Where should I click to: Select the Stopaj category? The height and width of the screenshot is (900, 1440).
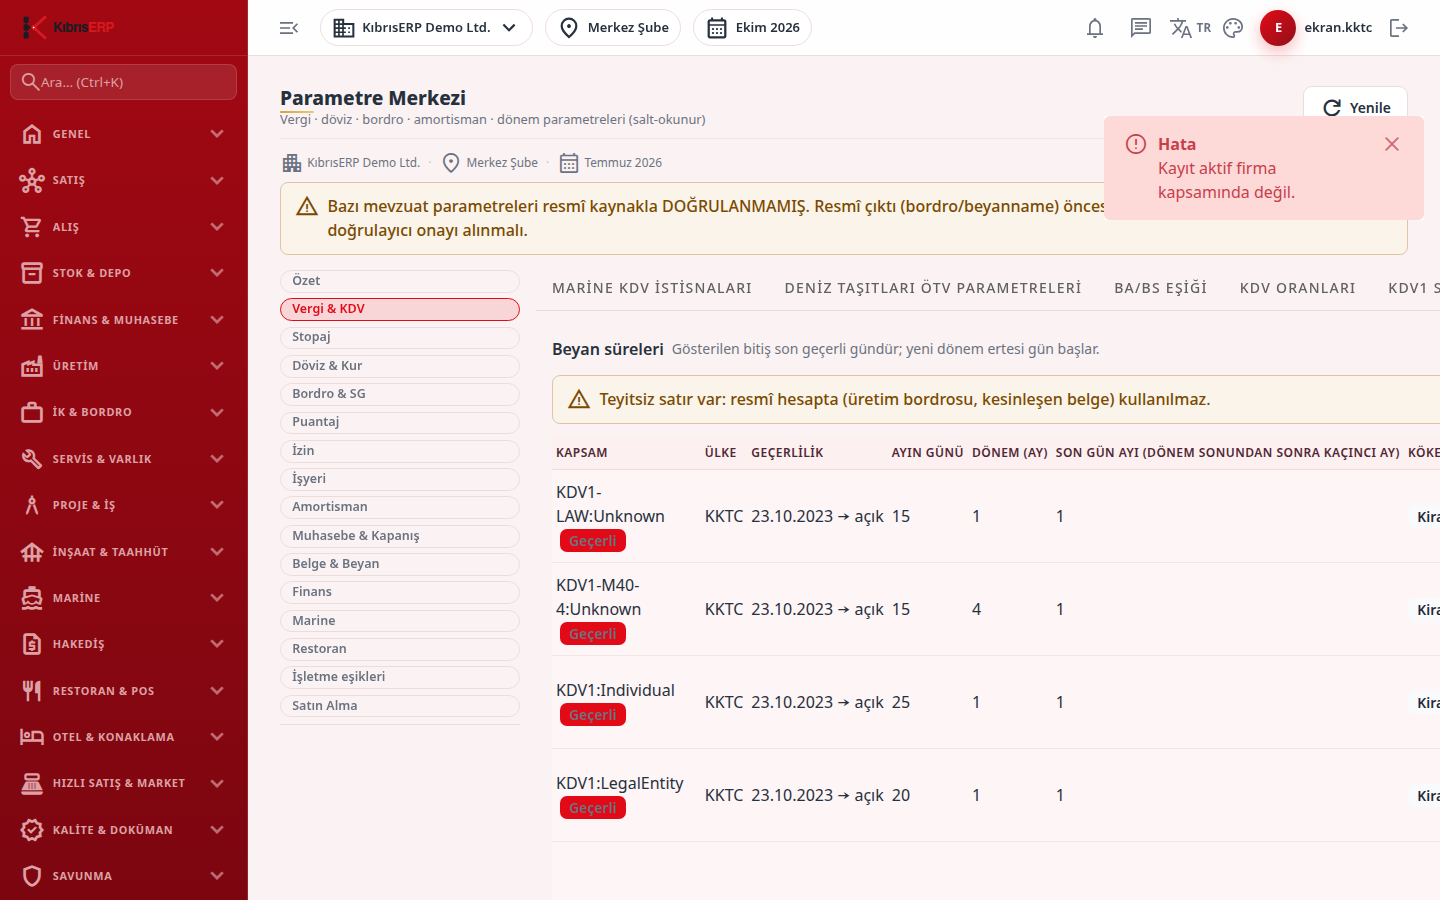(400, 337)
